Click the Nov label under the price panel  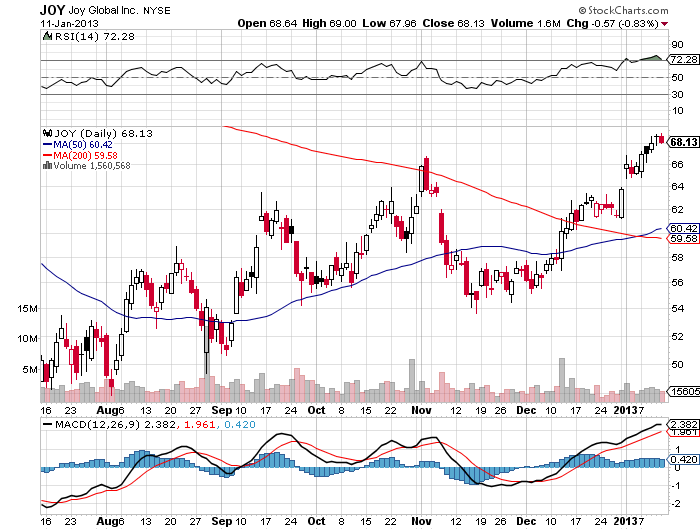pos(421,410)
